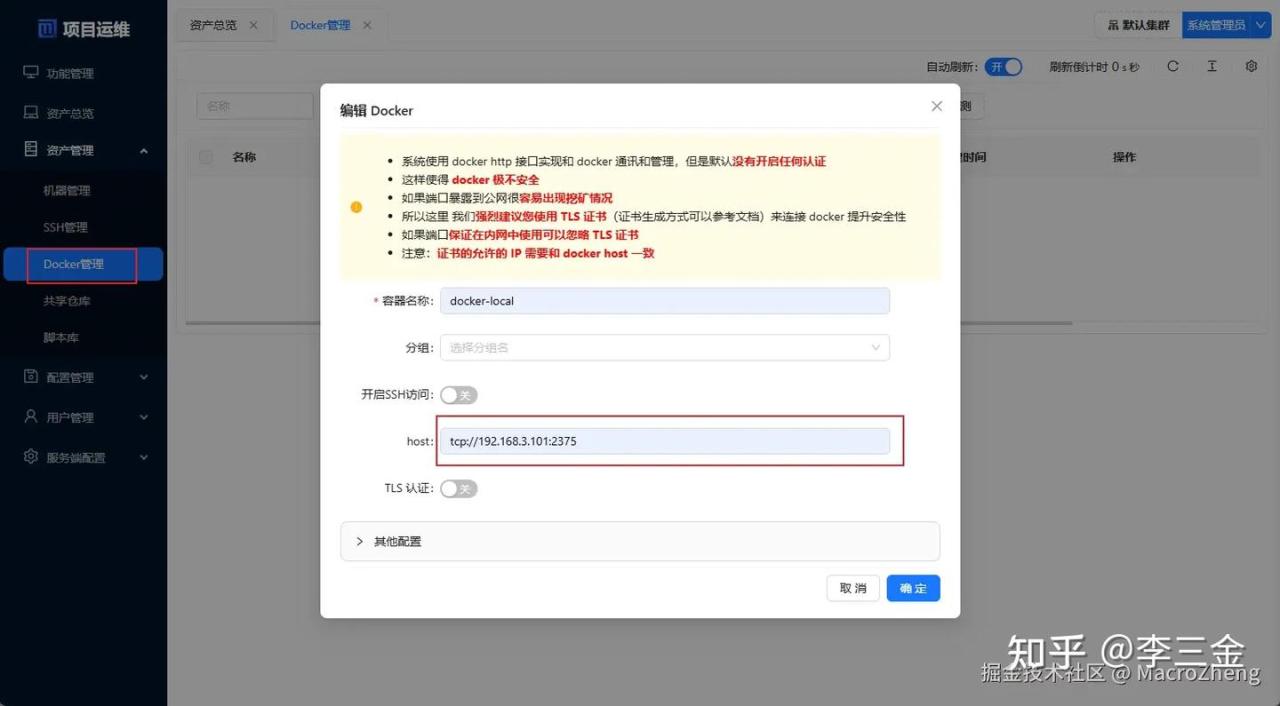Click the 服务端配置 gear icon
Image resolution: width=1280 pixels, height=706 pixels.
click(x=31, y=457)
